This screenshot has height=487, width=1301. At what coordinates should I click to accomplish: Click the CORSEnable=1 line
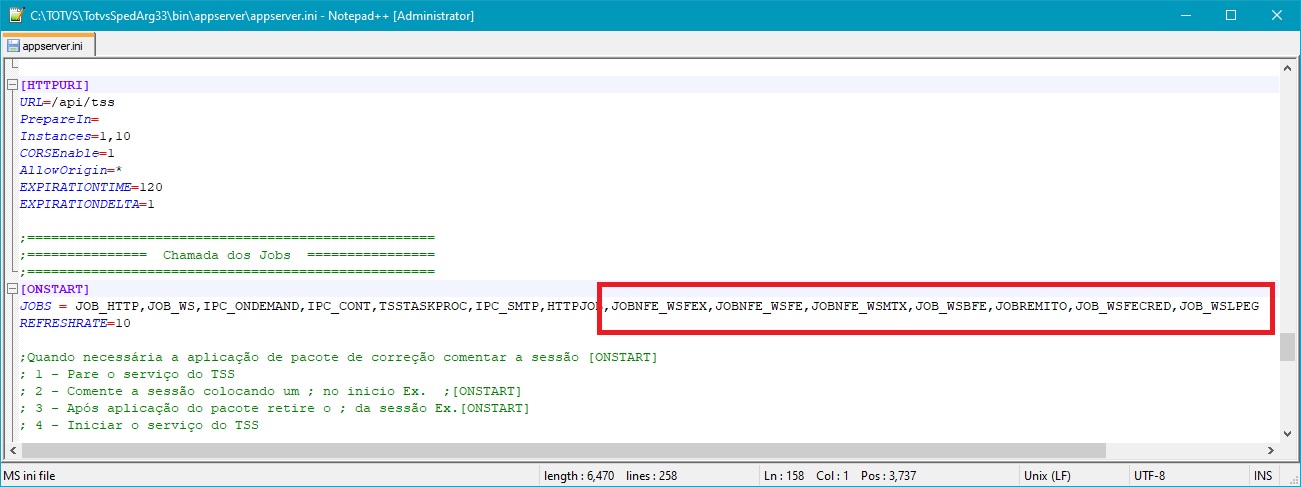click(68, 153)
